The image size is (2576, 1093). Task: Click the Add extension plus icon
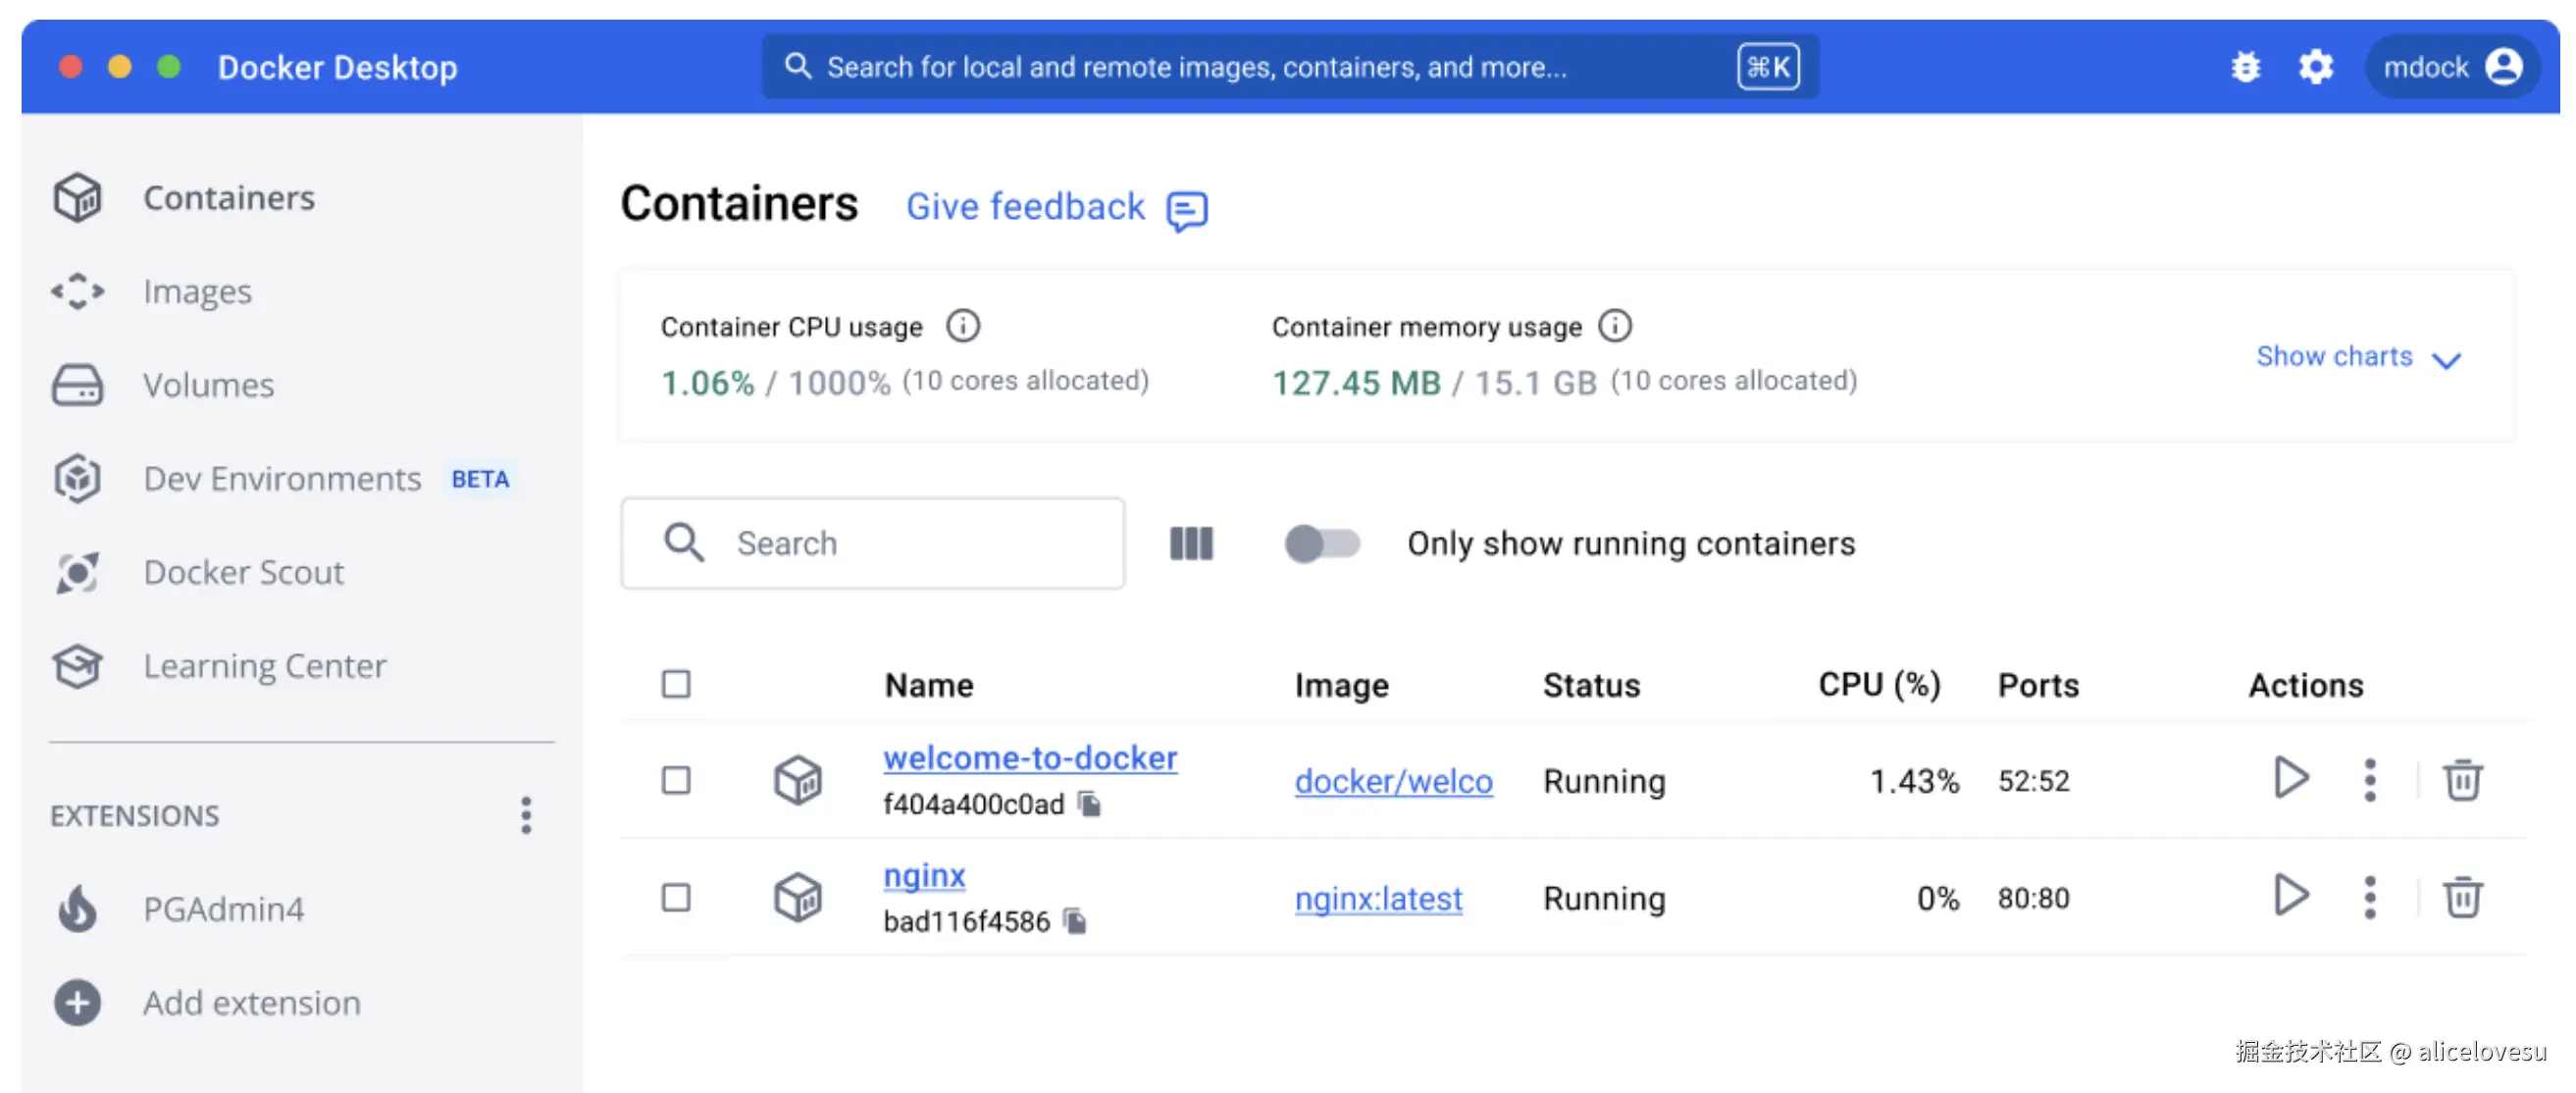(78, 1002)
